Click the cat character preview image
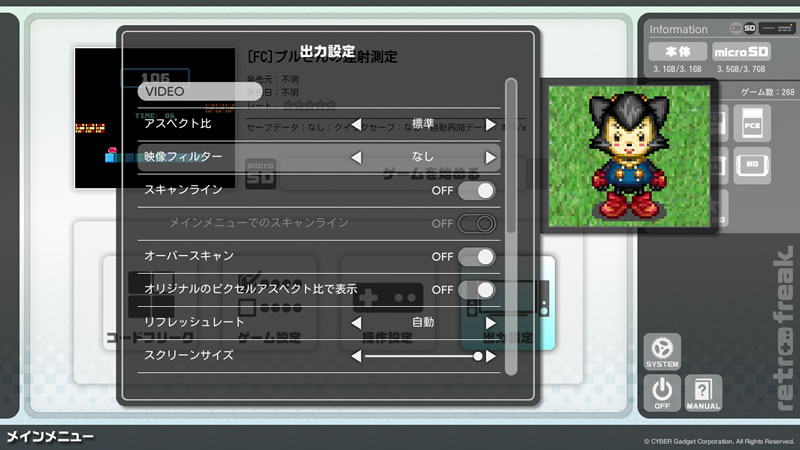This screenshot has width=800, height=450. tap(630, 155)
